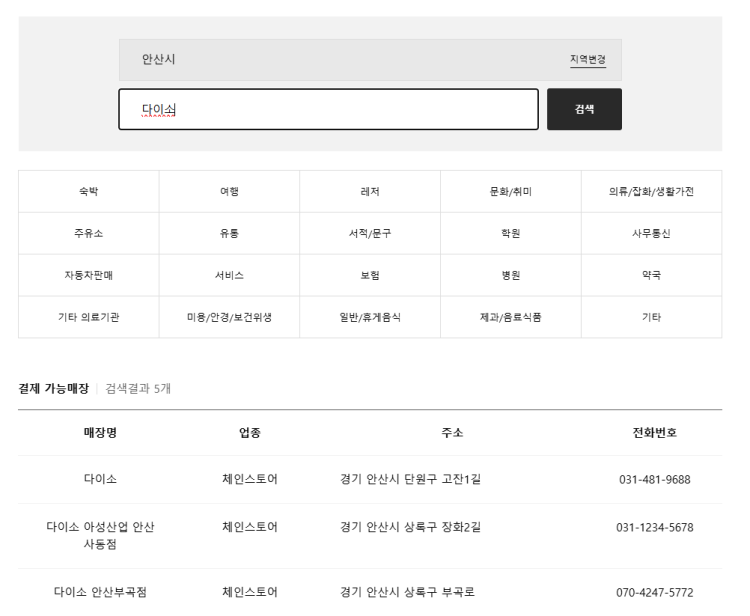This screenshot has width=750, height=616.
Task: Select the 숙박 category
Action: click(x=88, y=191)
